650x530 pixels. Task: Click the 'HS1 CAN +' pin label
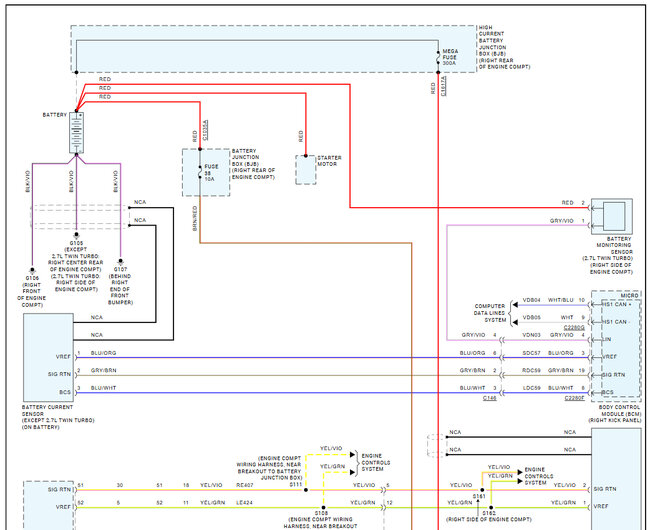[617, 304]
